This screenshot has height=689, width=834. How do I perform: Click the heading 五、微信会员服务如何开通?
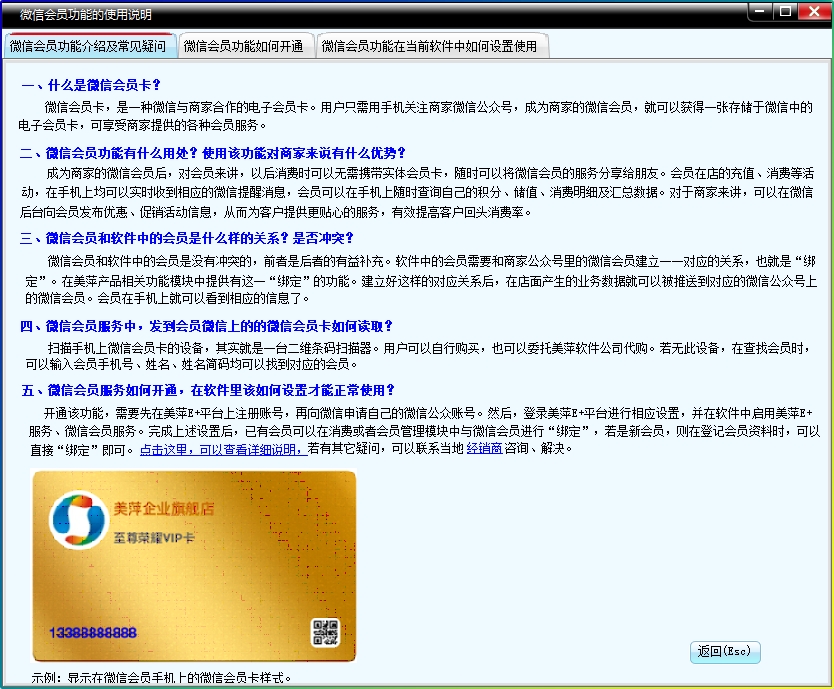(207, 390)
